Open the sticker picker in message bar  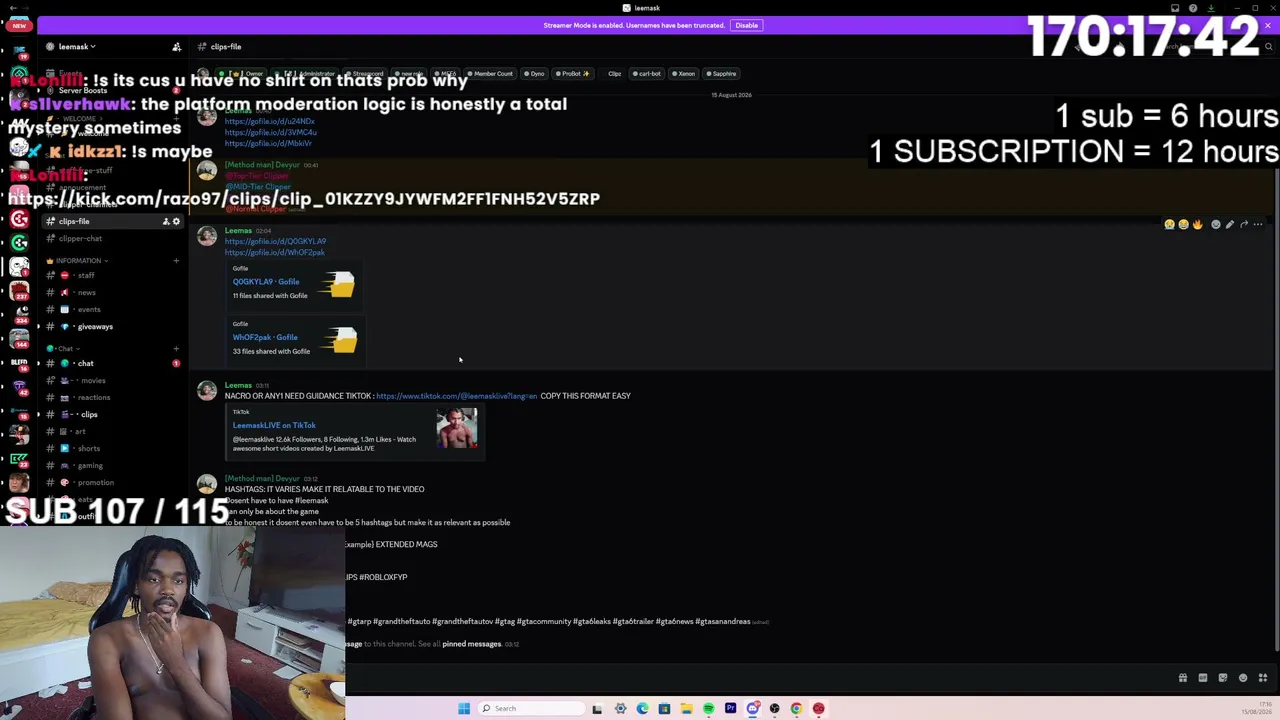pyautogui.click(x=1223, y=678)
